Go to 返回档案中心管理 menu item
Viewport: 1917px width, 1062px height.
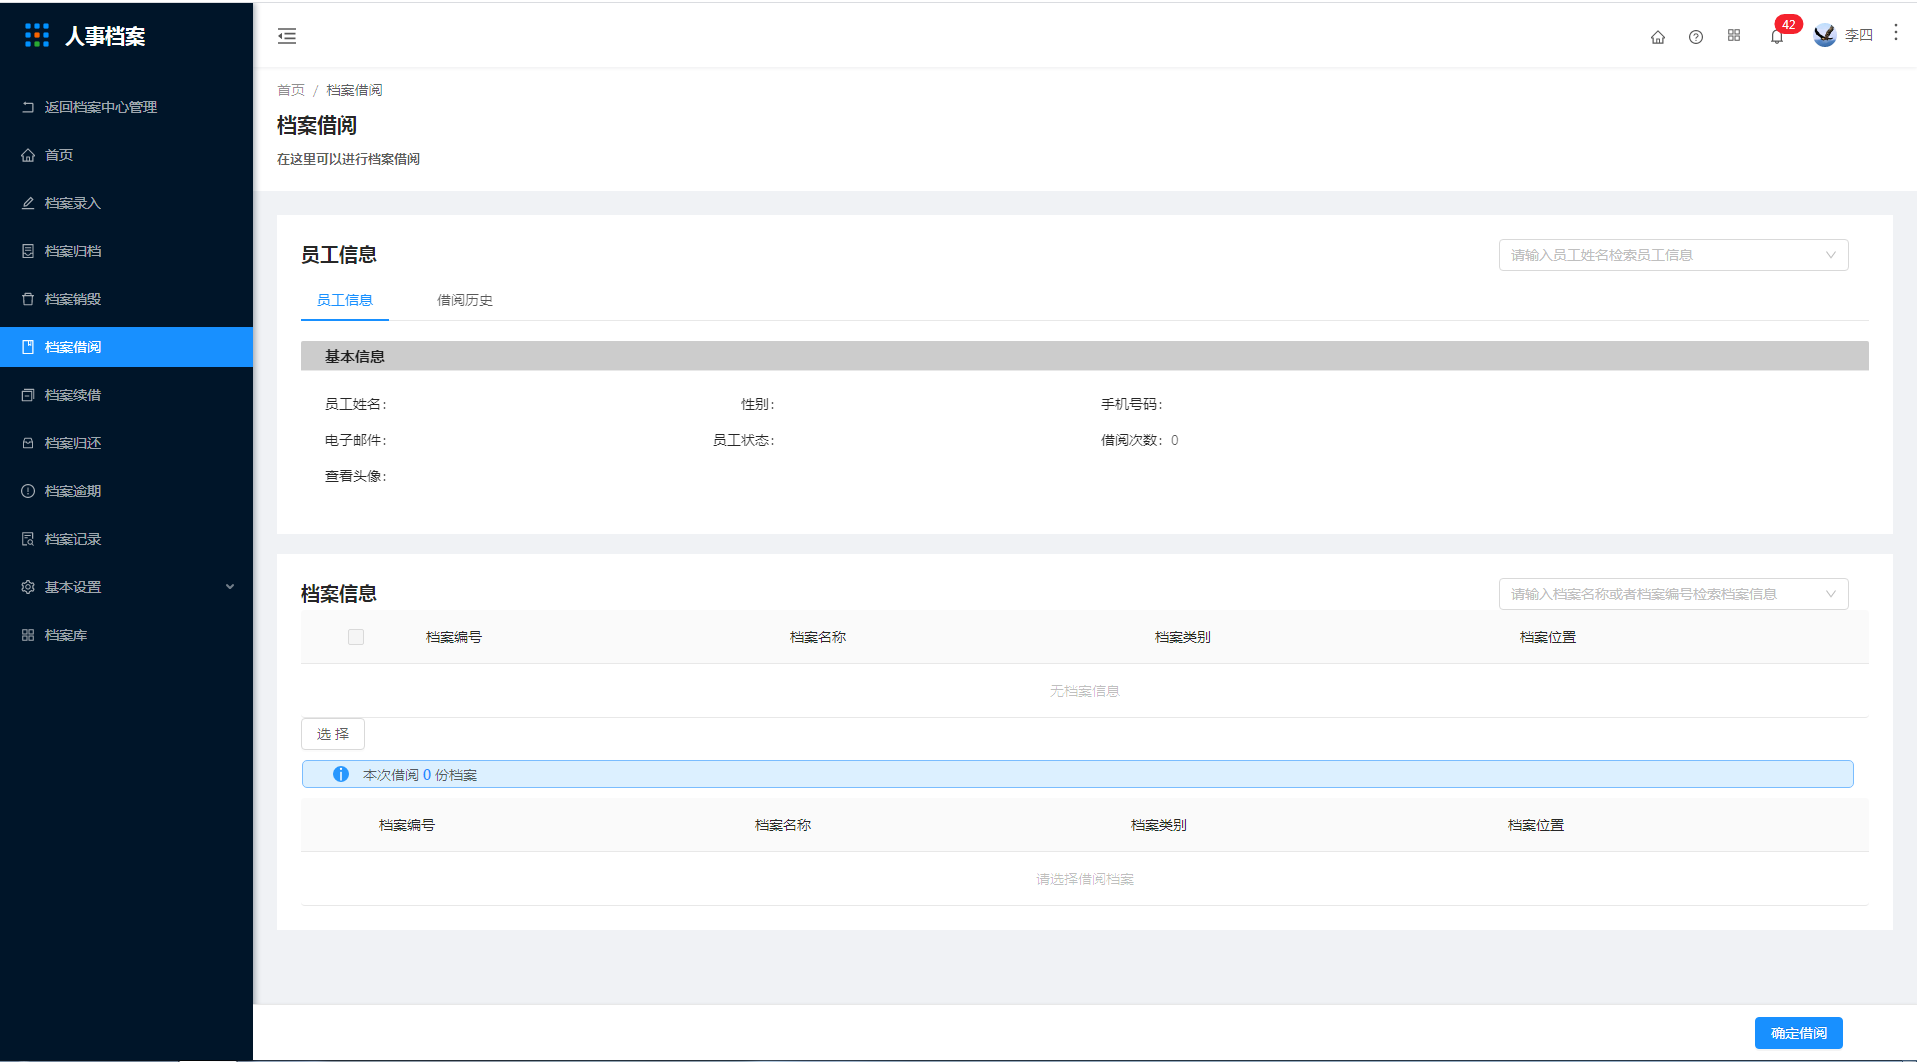tap(126, 107)
